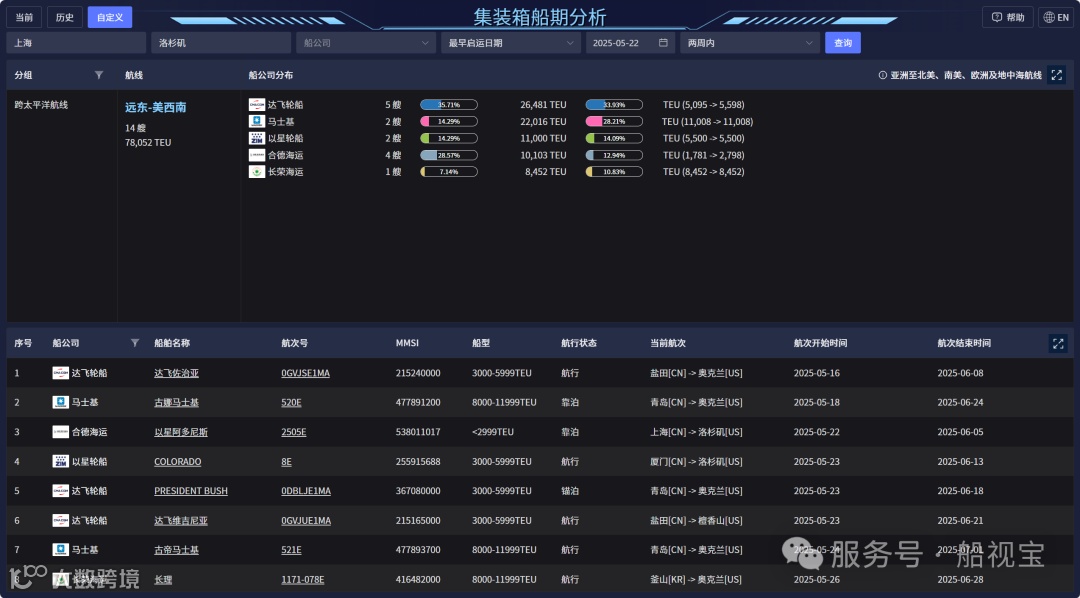Image resolution: width=1080 pixels, height=598 pixels.
Task: Select MMSI value 538011017
Action: 418,432
